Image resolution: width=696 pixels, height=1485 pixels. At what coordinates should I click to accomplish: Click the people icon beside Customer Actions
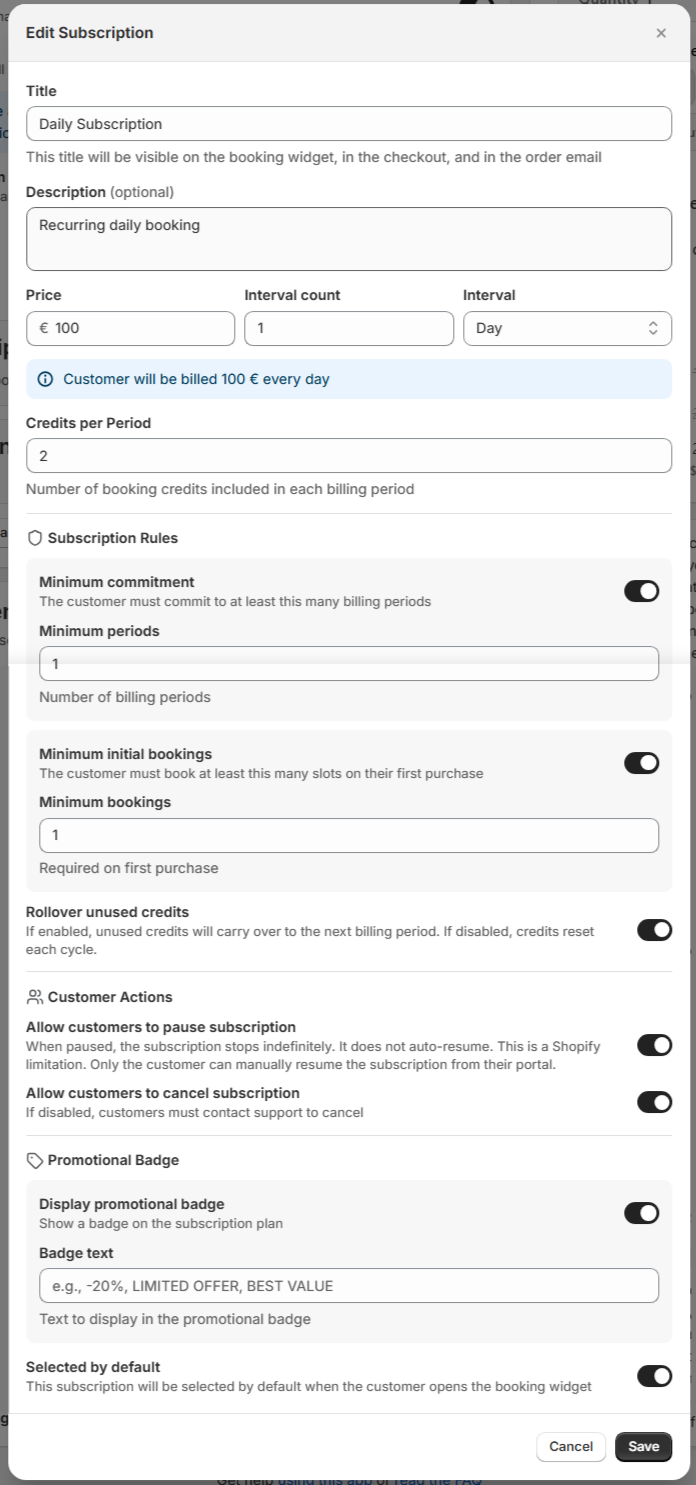point(35,997)
